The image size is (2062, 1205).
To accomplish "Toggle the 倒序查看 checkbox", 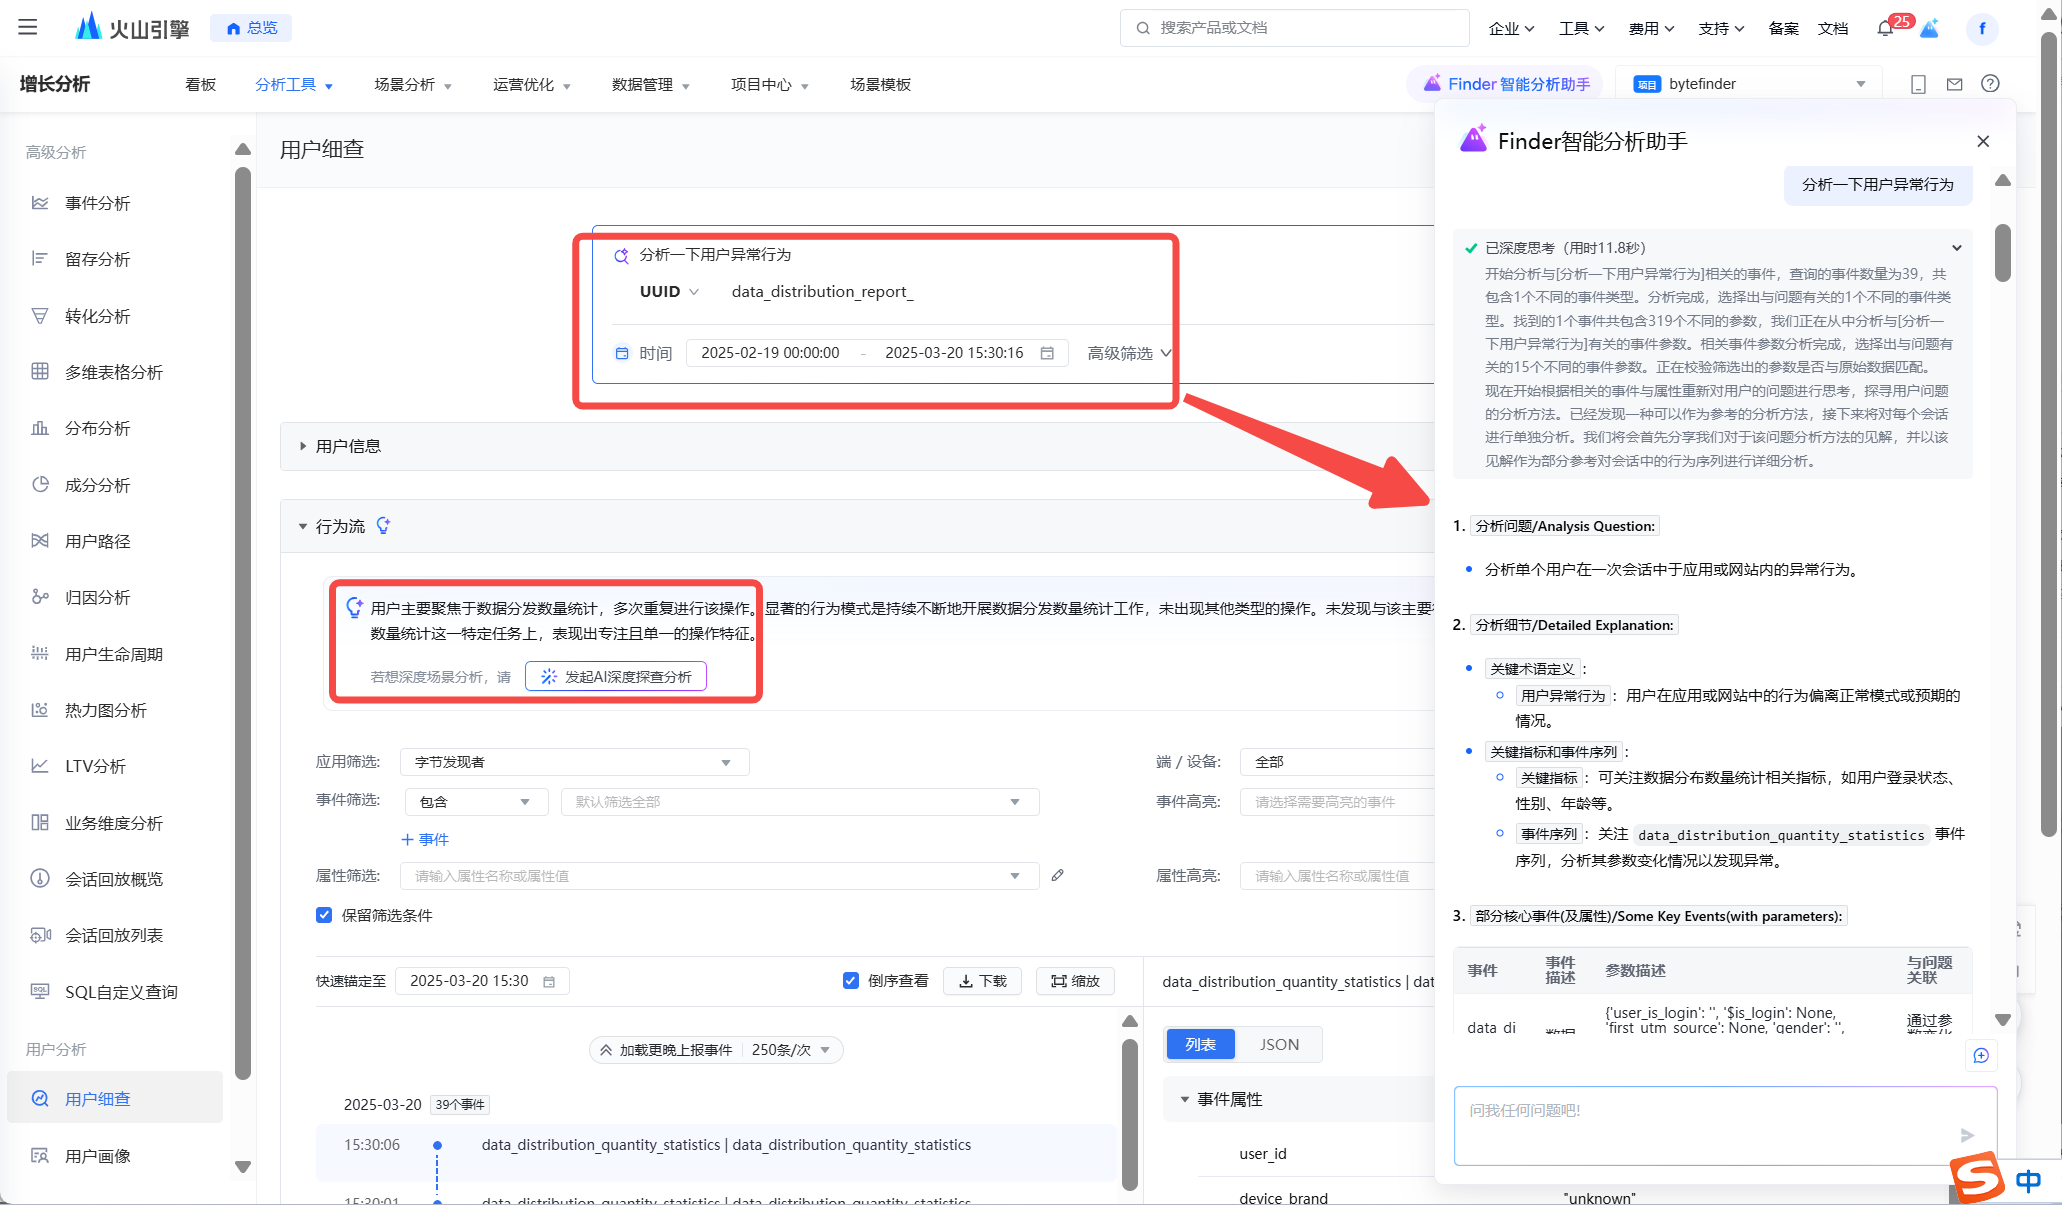I will pos(851,981).
